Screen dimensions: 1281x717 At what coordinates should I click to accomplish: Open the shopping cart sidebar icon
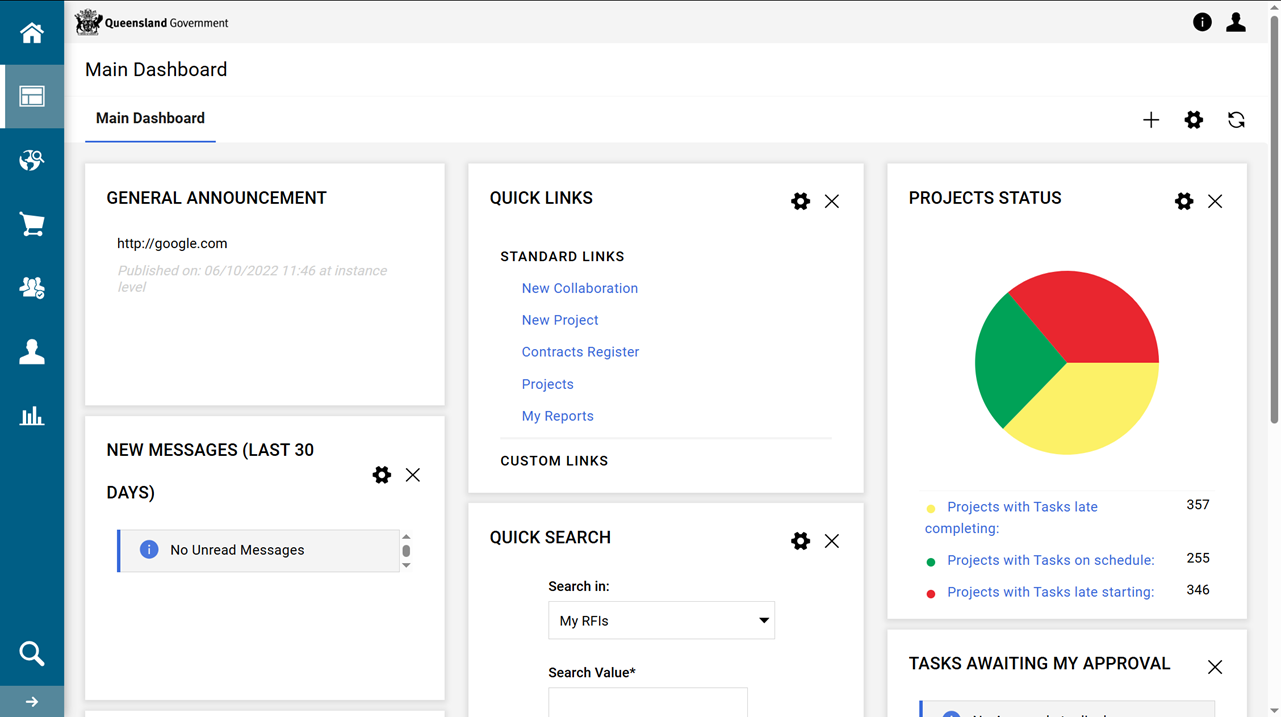coord(32,224)
